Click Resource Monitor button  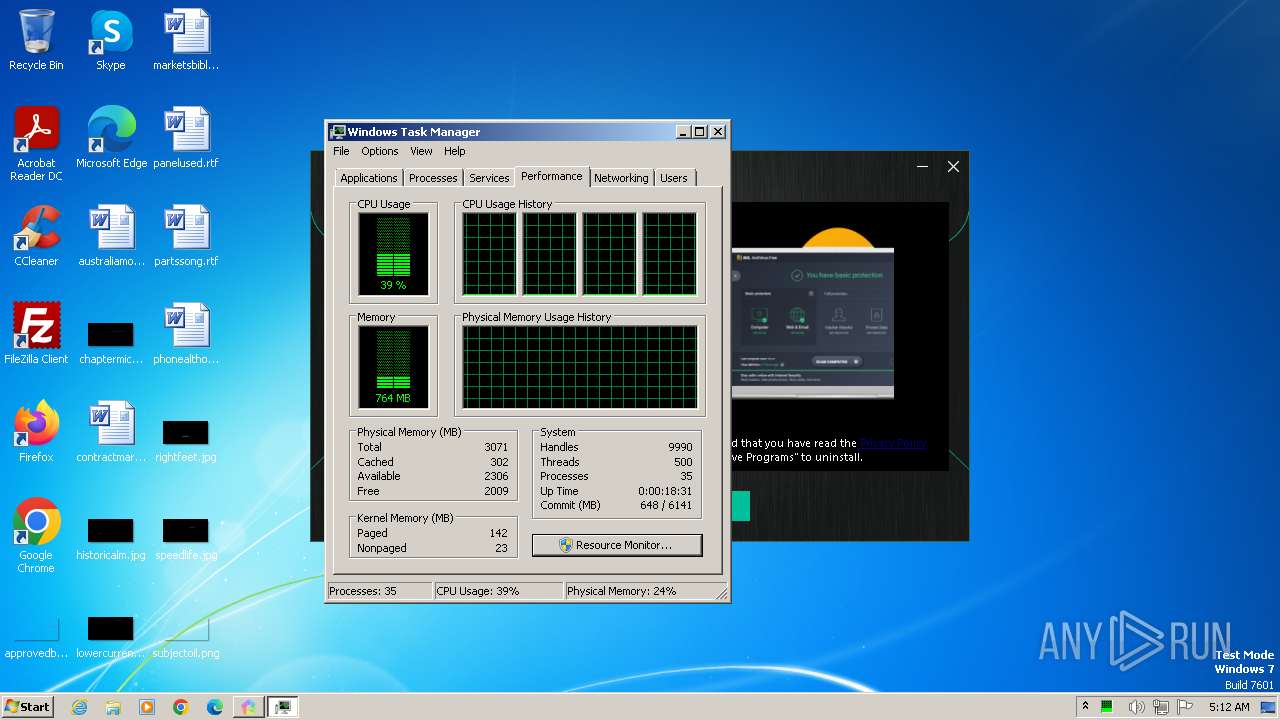(617, 545)
